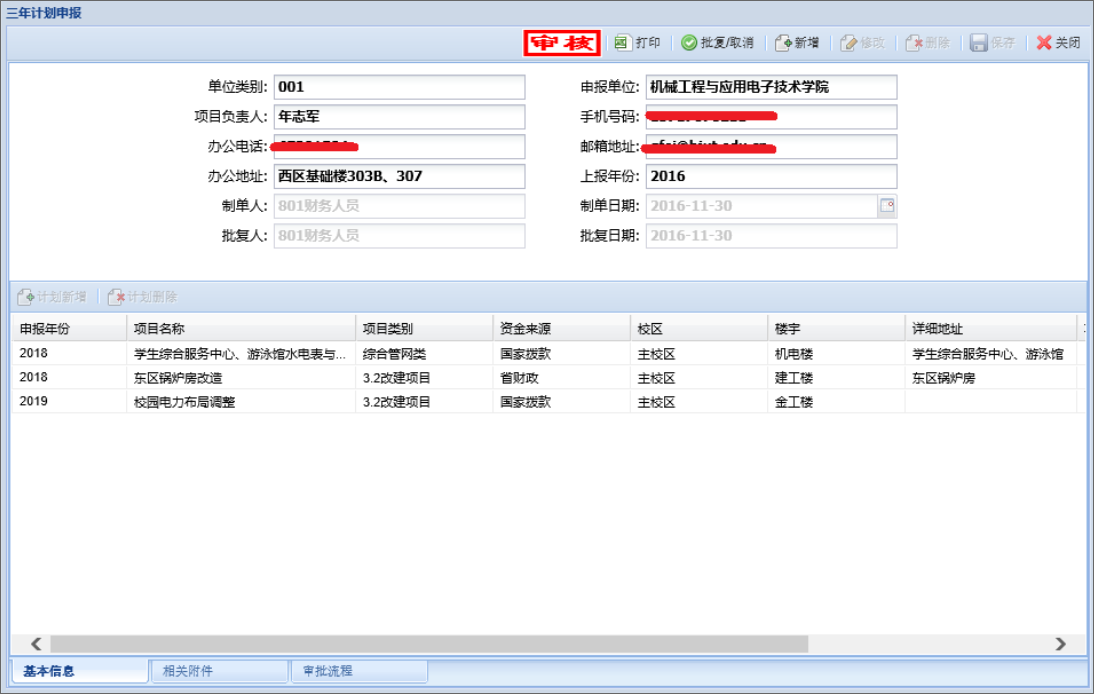Click the 修改 edit pencil icon
The height and width of the screenshot is (694, 1094).
849,43
